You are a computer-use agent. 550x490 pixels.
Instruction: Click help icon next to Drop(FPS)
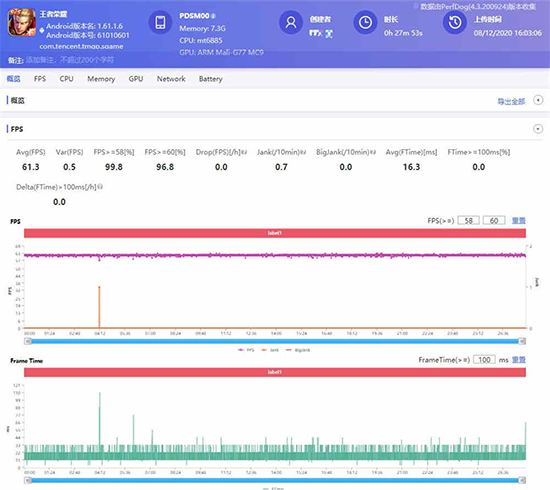[x=244, y=152]
